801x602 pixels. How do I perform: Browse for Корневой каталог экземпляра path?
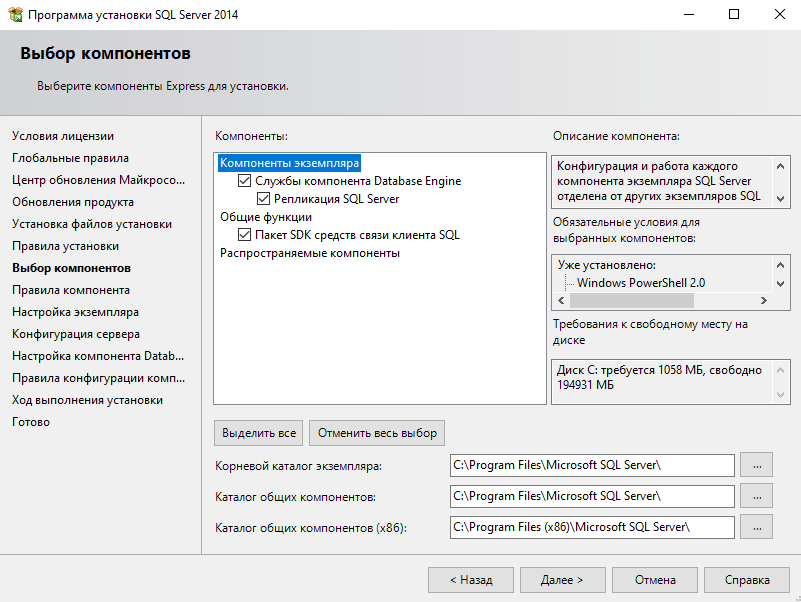(x=757, y=465)
